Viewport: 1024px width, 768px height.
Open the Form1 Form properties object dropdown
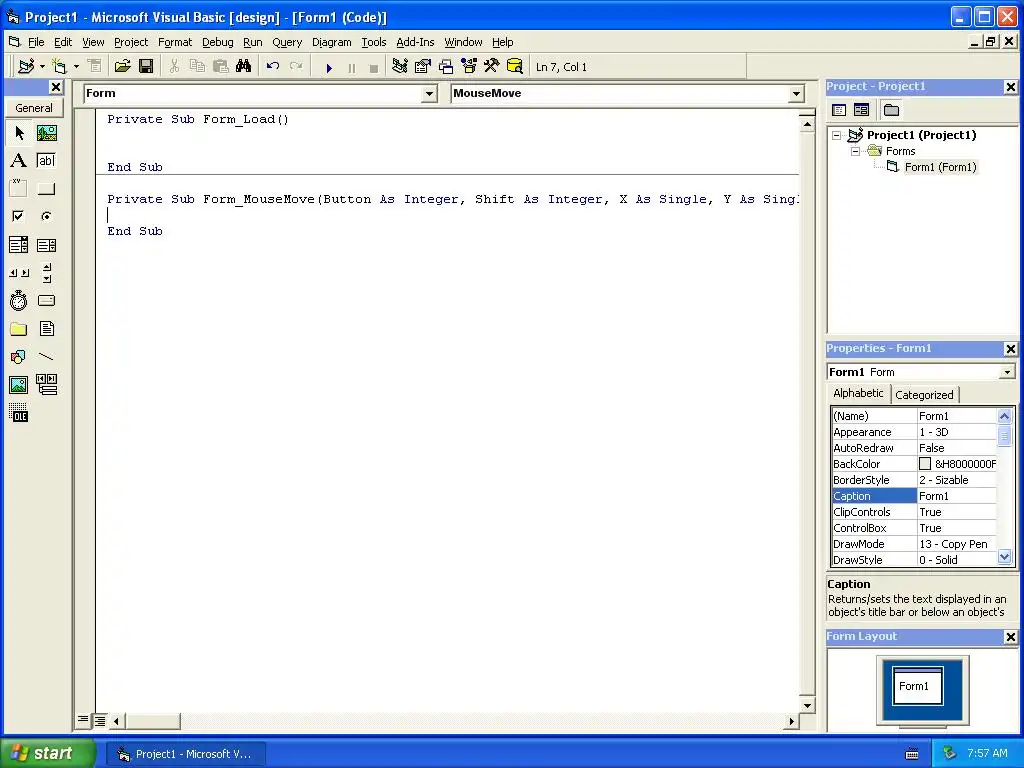(1007, 372)
